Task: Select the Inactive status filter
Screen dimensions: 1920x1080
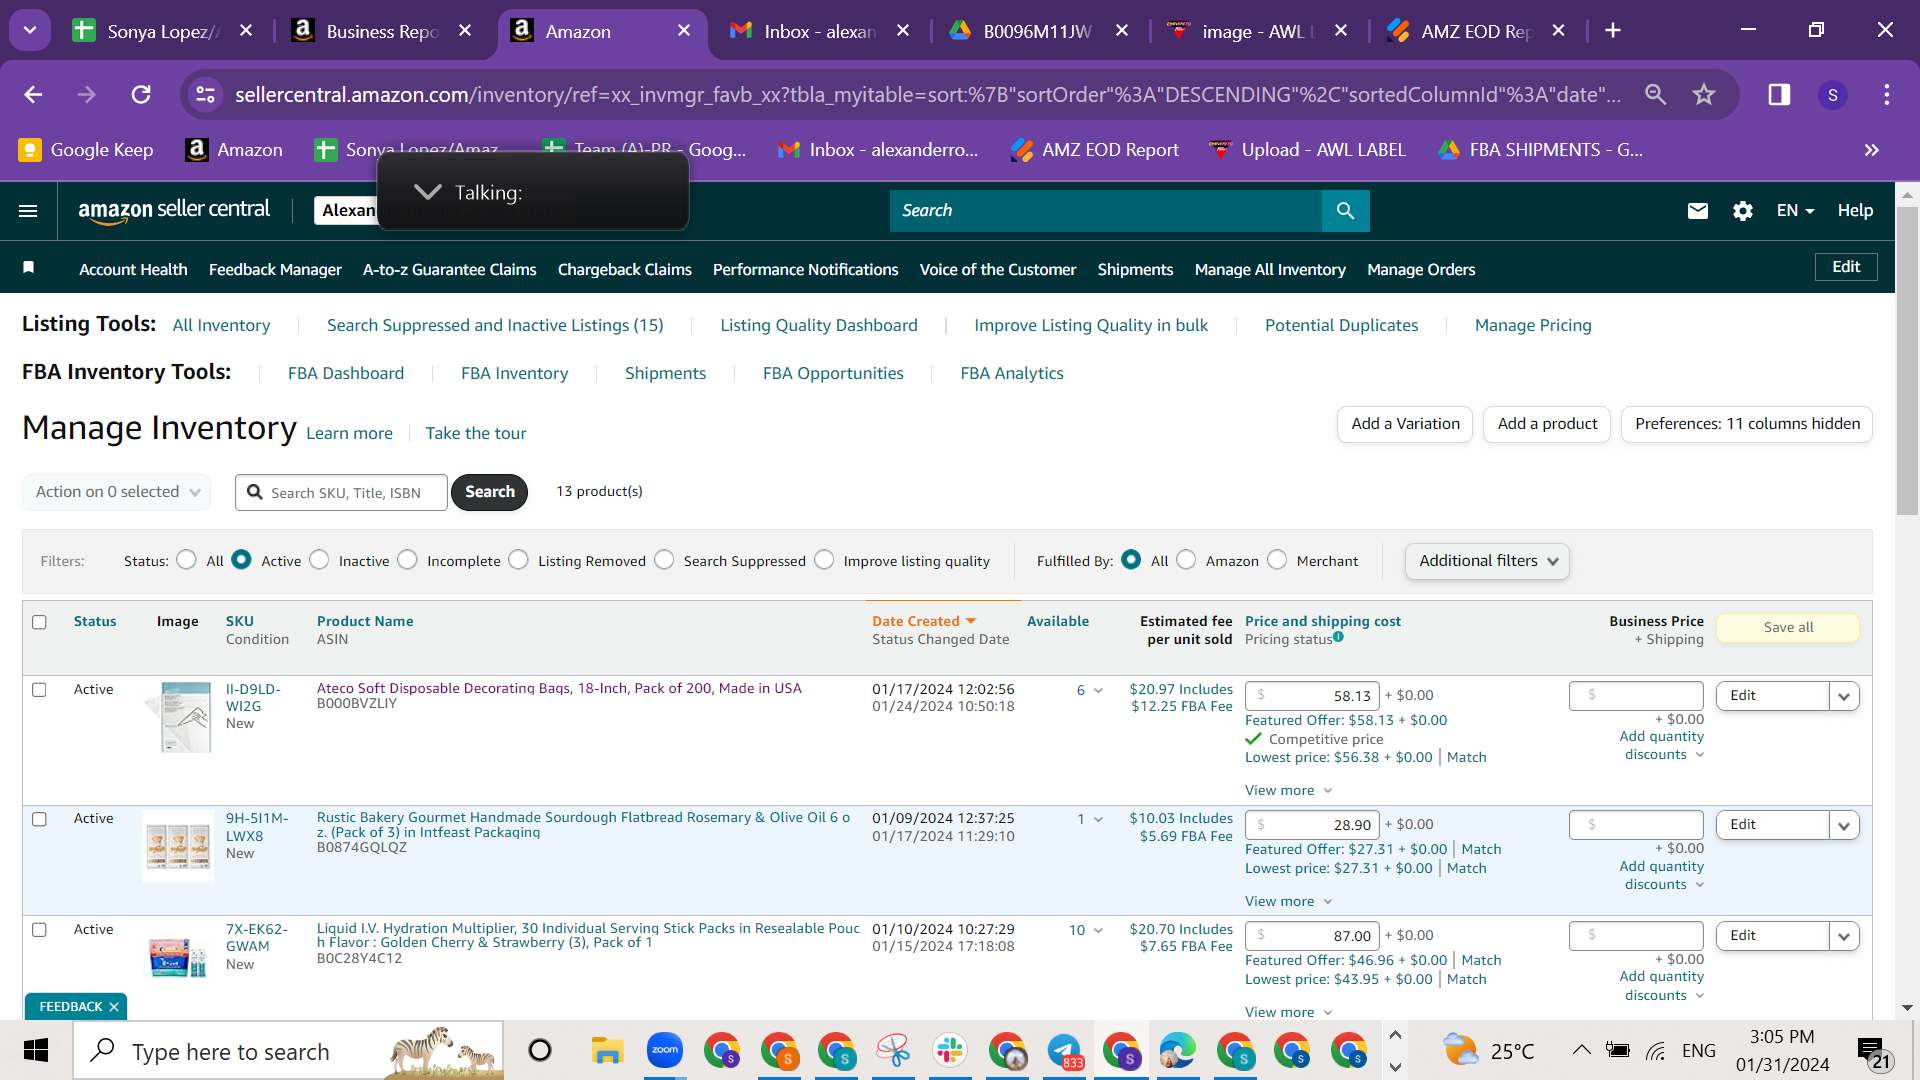Action: (319, 560)
